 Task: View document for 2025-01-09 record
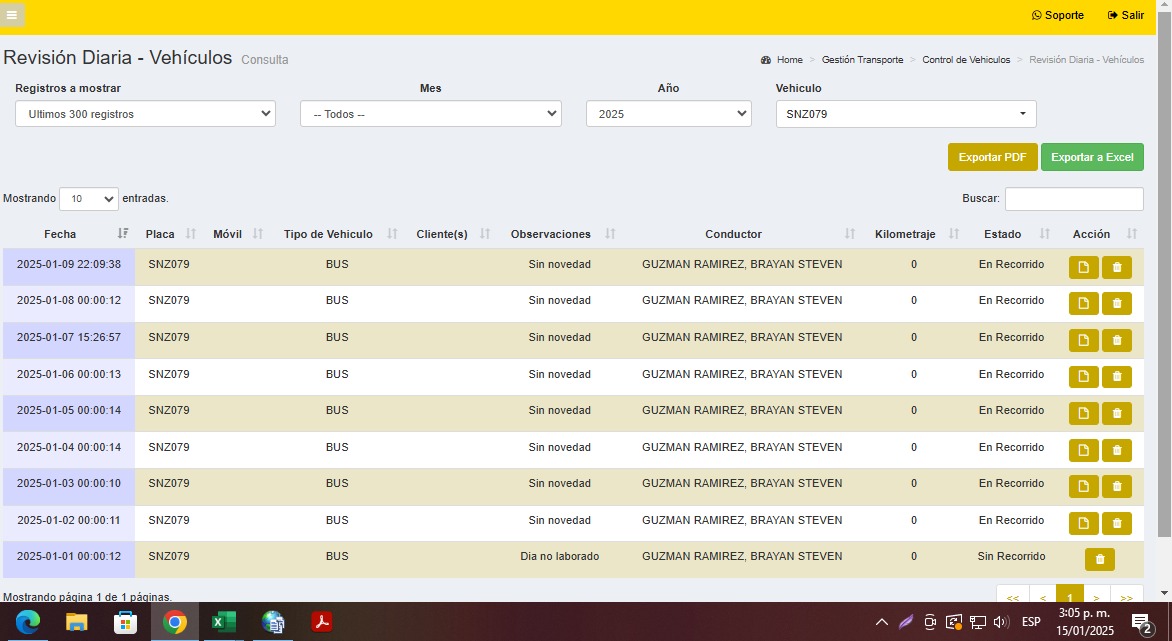(1083, 267)
